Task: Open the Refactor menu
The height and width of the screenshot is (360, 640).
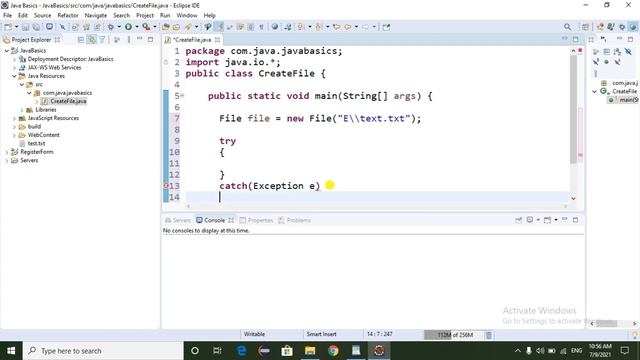Action: tap(68, 16)
